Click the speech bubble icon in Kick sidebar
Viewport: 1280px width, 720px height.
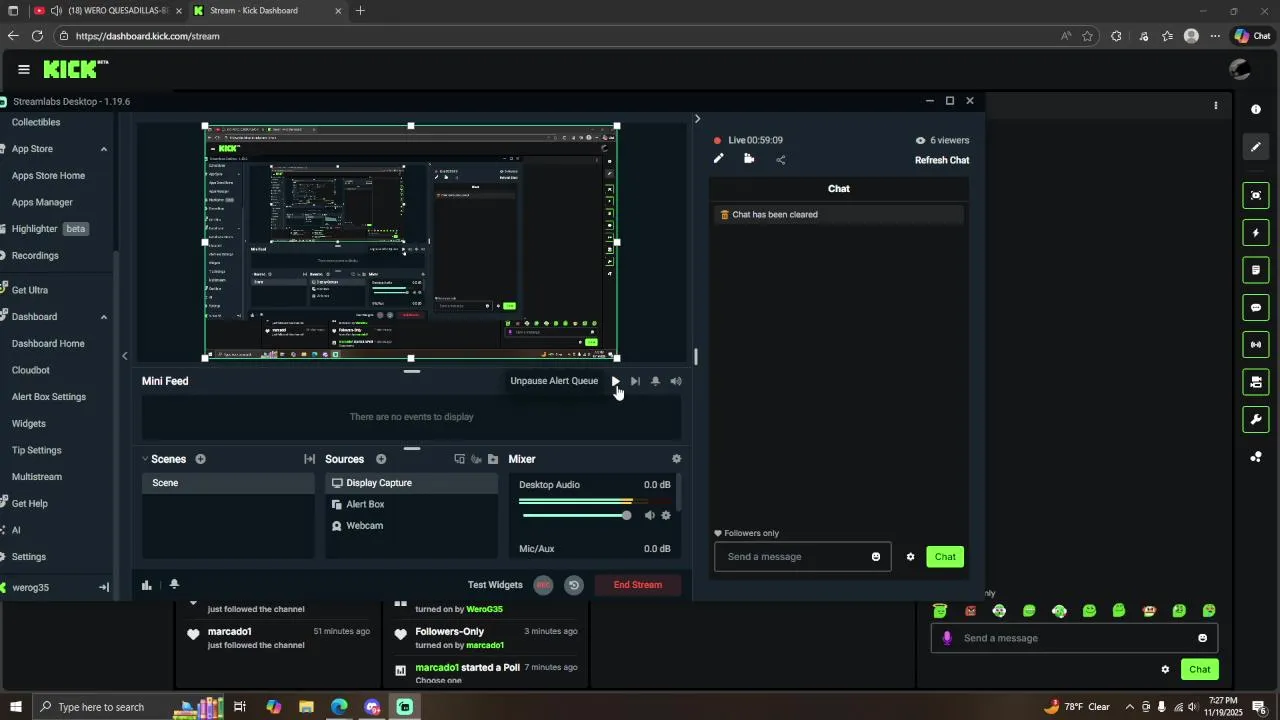(1256, 308)
